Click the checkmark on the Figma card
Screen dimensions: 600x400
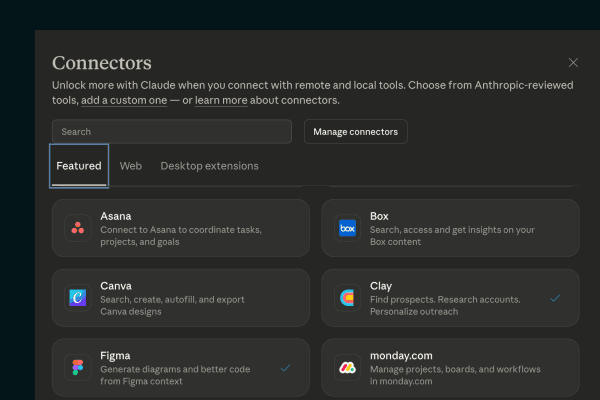pos(285,368)
